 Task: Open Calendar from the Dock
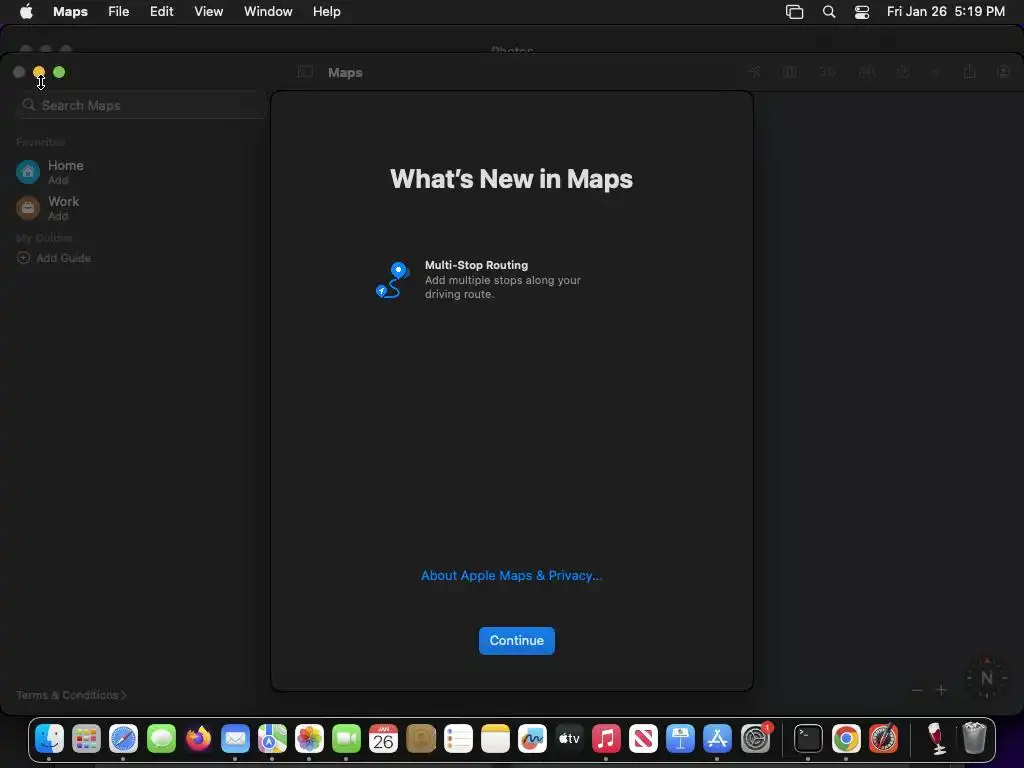pos(383,739)
